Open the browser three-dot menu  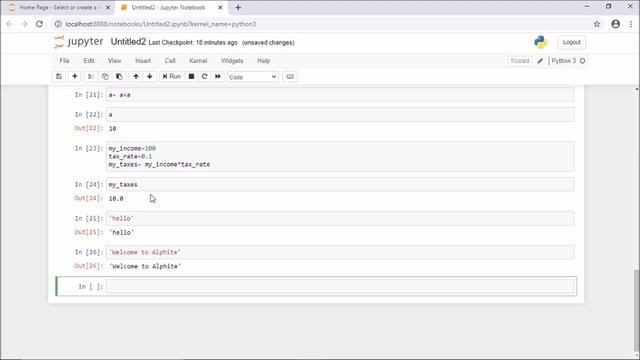tap(631, 24)
